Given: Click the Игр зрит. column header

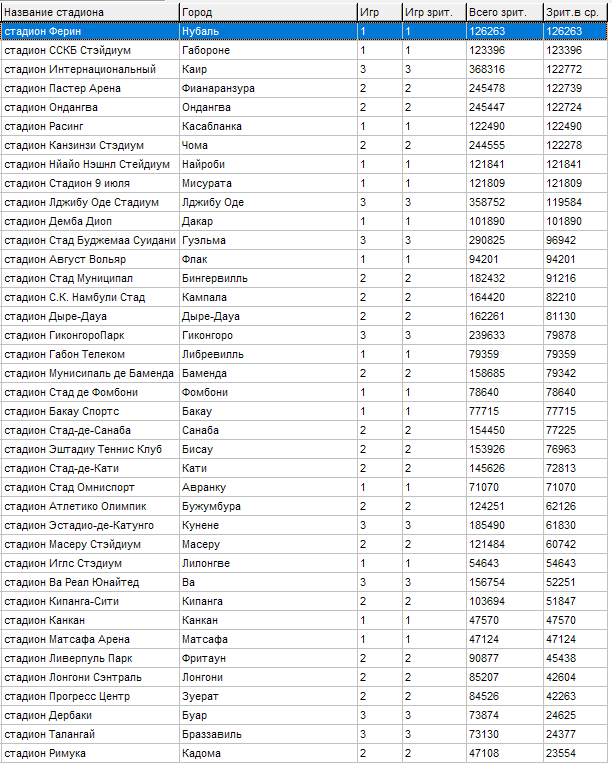Looking at the screenshot, I should coord(432,12).
